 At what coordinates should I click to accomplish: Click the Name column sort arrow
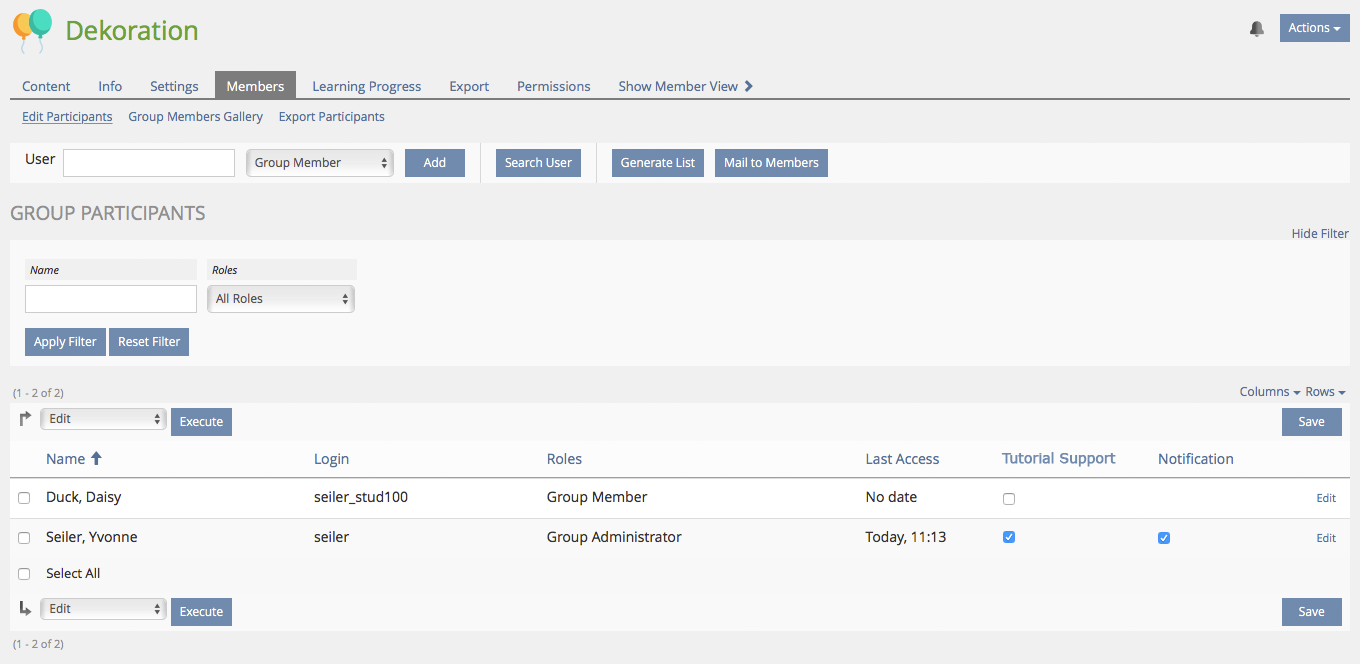point(97,458)
